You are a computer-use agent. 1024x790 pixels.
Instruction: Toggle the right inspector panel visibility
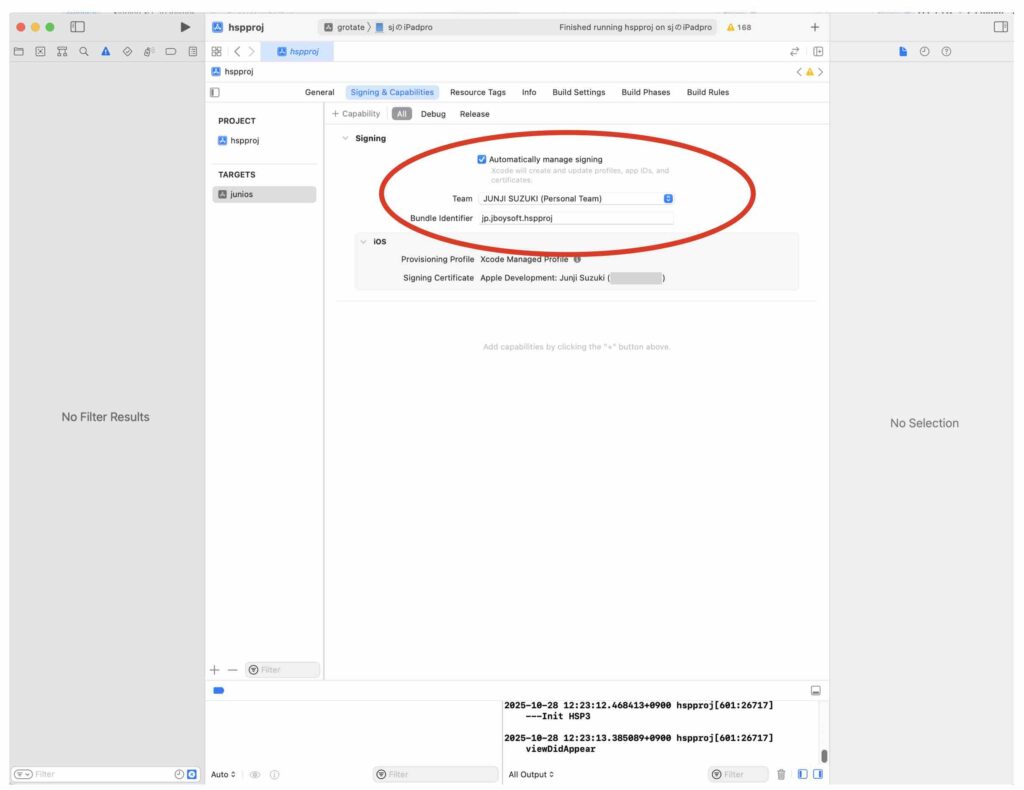pyautogui.click(x=1000, y=27)
